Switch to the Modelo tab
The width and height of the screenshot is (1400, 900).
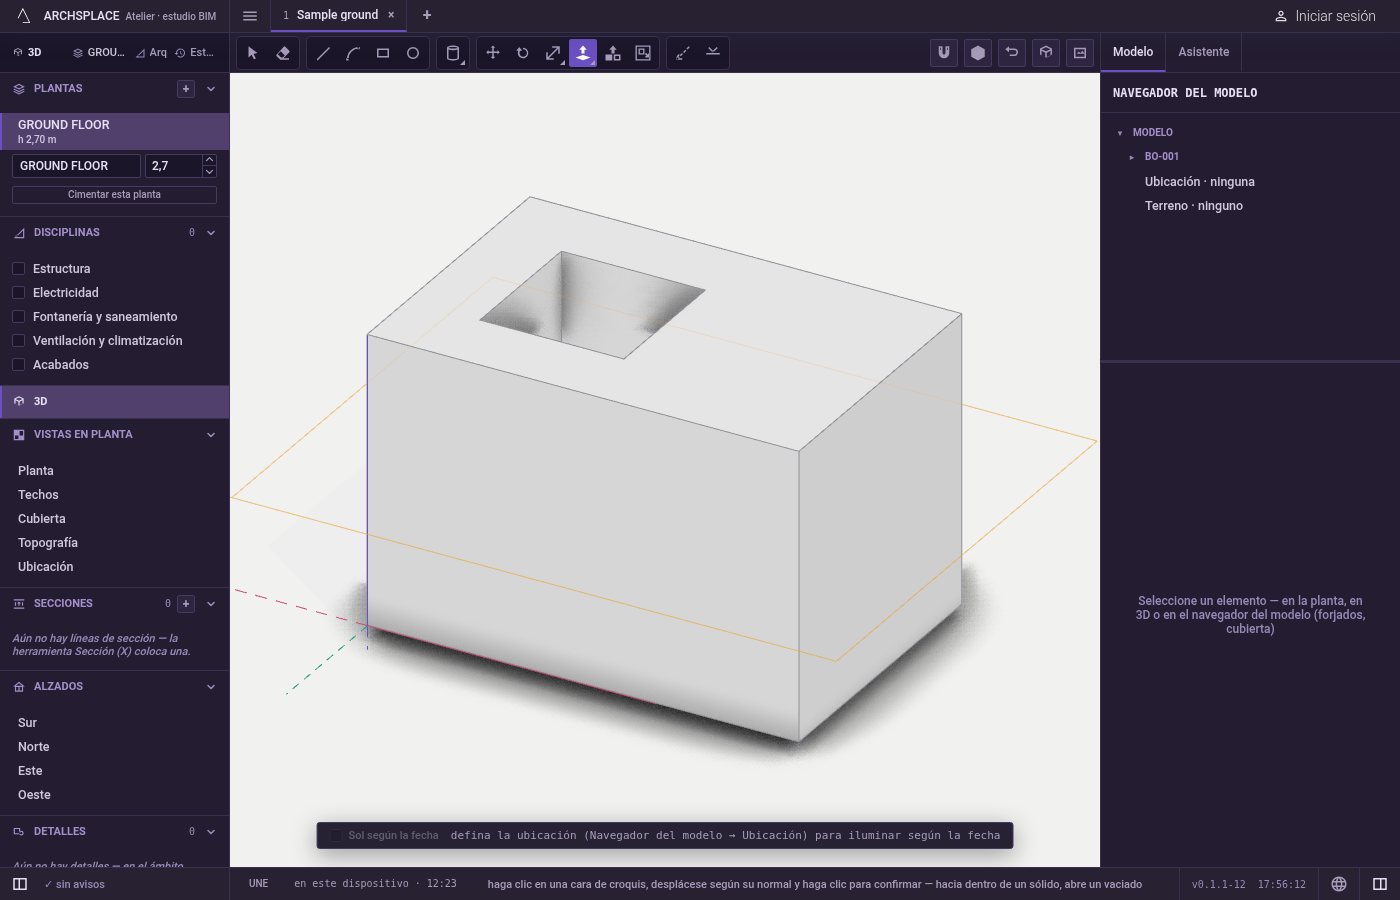coord(1133,52)
